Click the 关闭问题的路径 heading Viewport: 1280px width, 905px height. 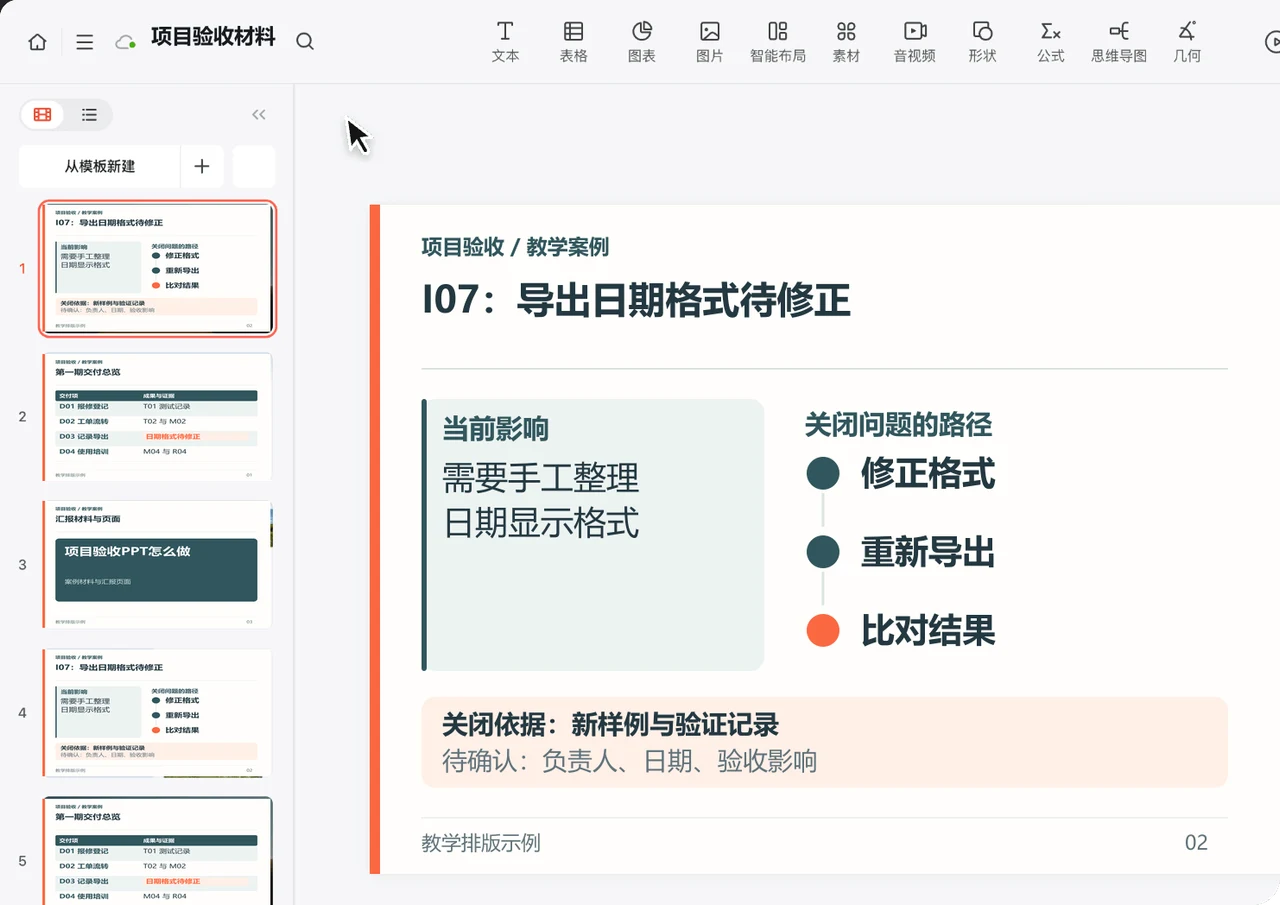(x=898, y=425)
